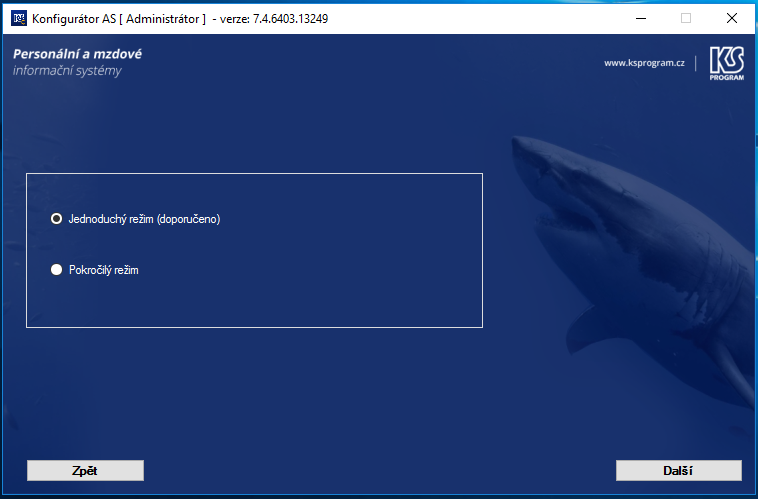Click the Další button
Image resolution: width=758 pixels, height=499 pixels.
678,470
